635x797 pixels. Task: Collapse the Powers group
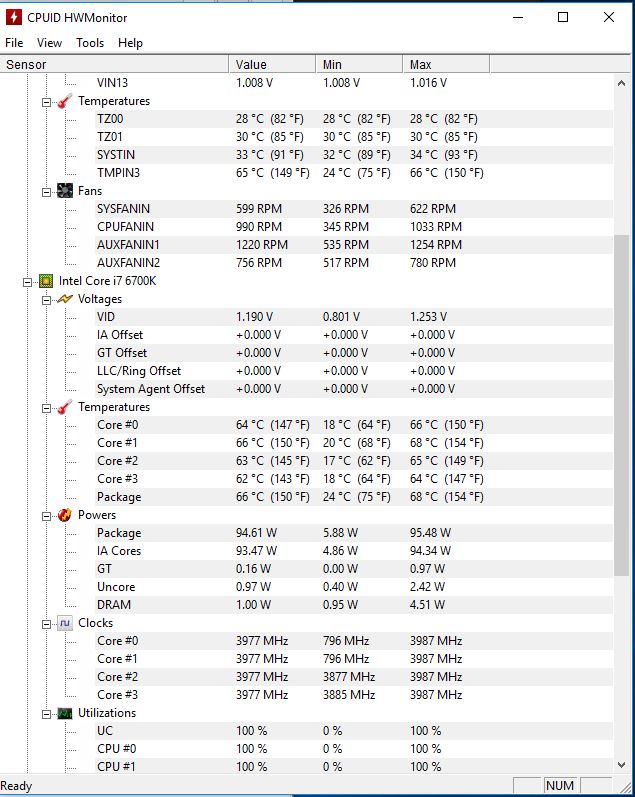click(46, 516)
